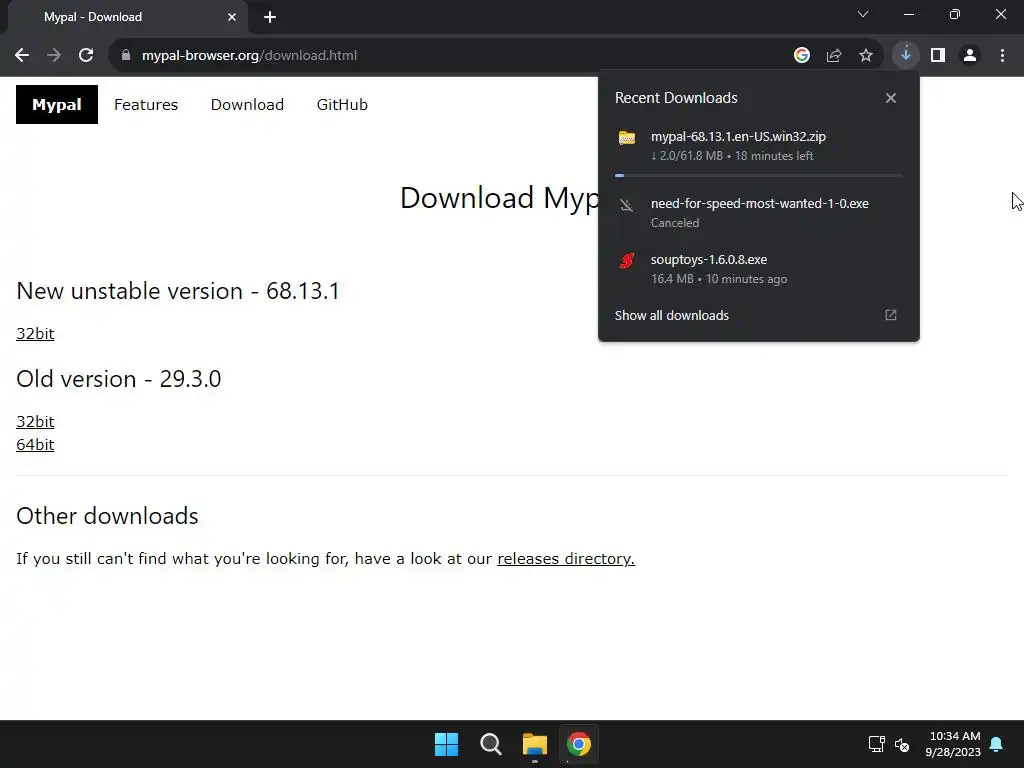Image resolution: width=1024 pixels, height=768 pixels.
Task: Open downloads page via external-link icon
Action: click(891, 315)
